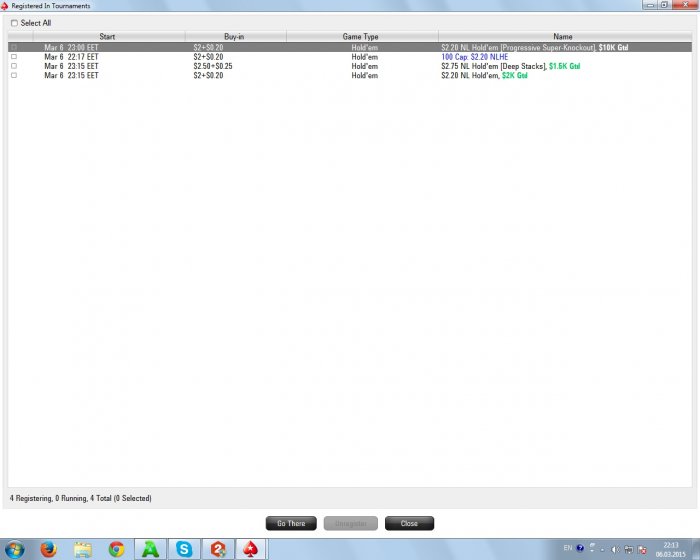Close the Registered In Tournaments window with X

[x=685, y=5]
